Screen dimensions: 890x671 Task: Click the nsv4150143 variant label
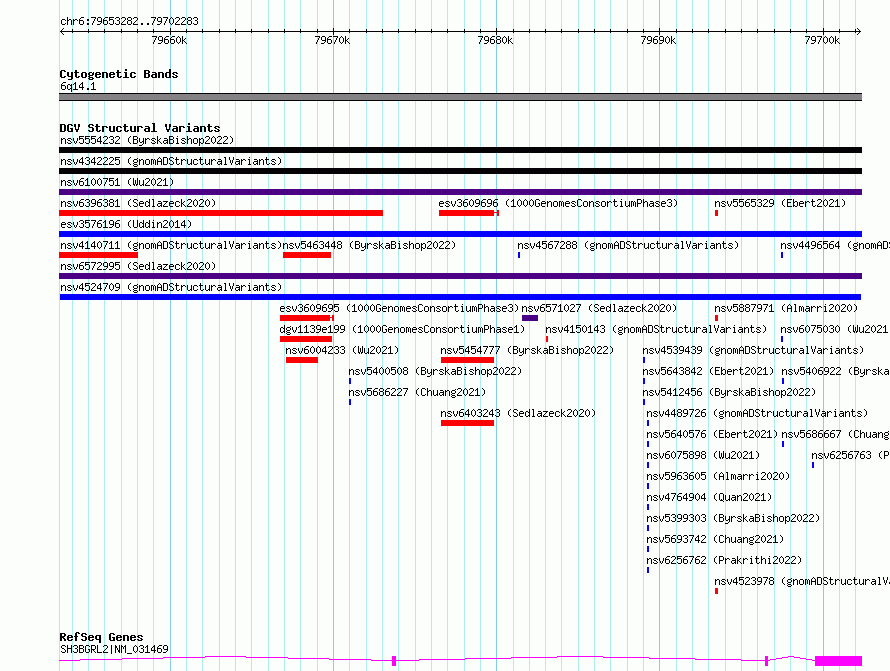pyautogui.click(x=656, y=329)
